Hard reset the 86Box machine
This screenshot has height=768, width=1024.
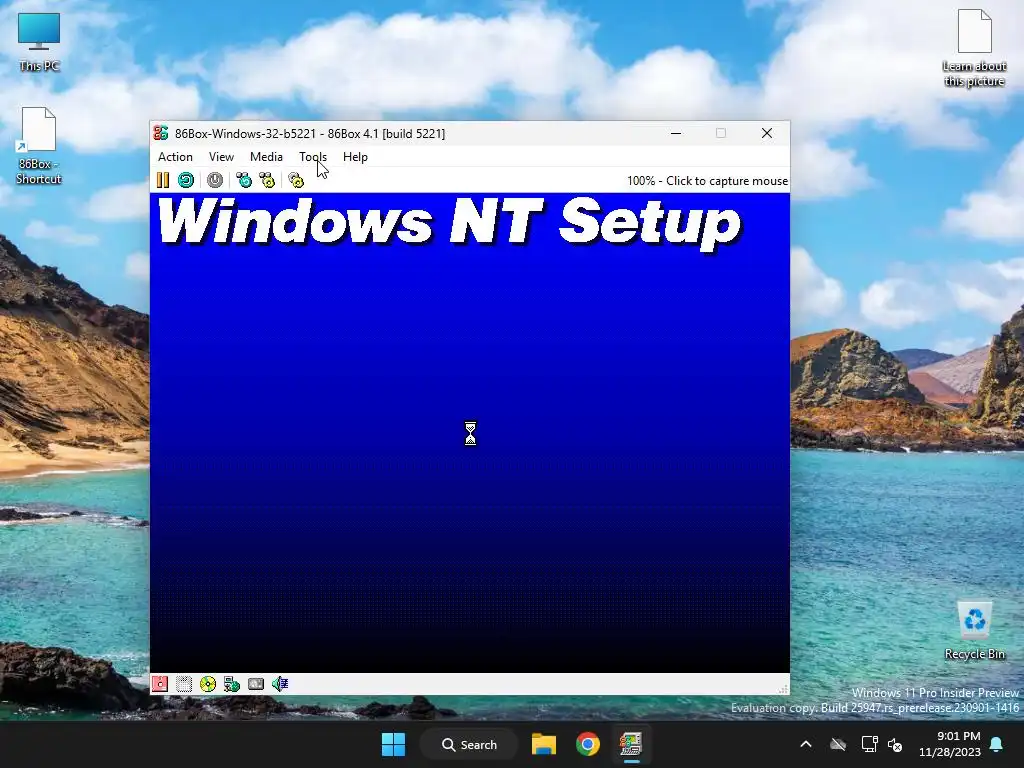pyautogui.click(x=186, y=180)
